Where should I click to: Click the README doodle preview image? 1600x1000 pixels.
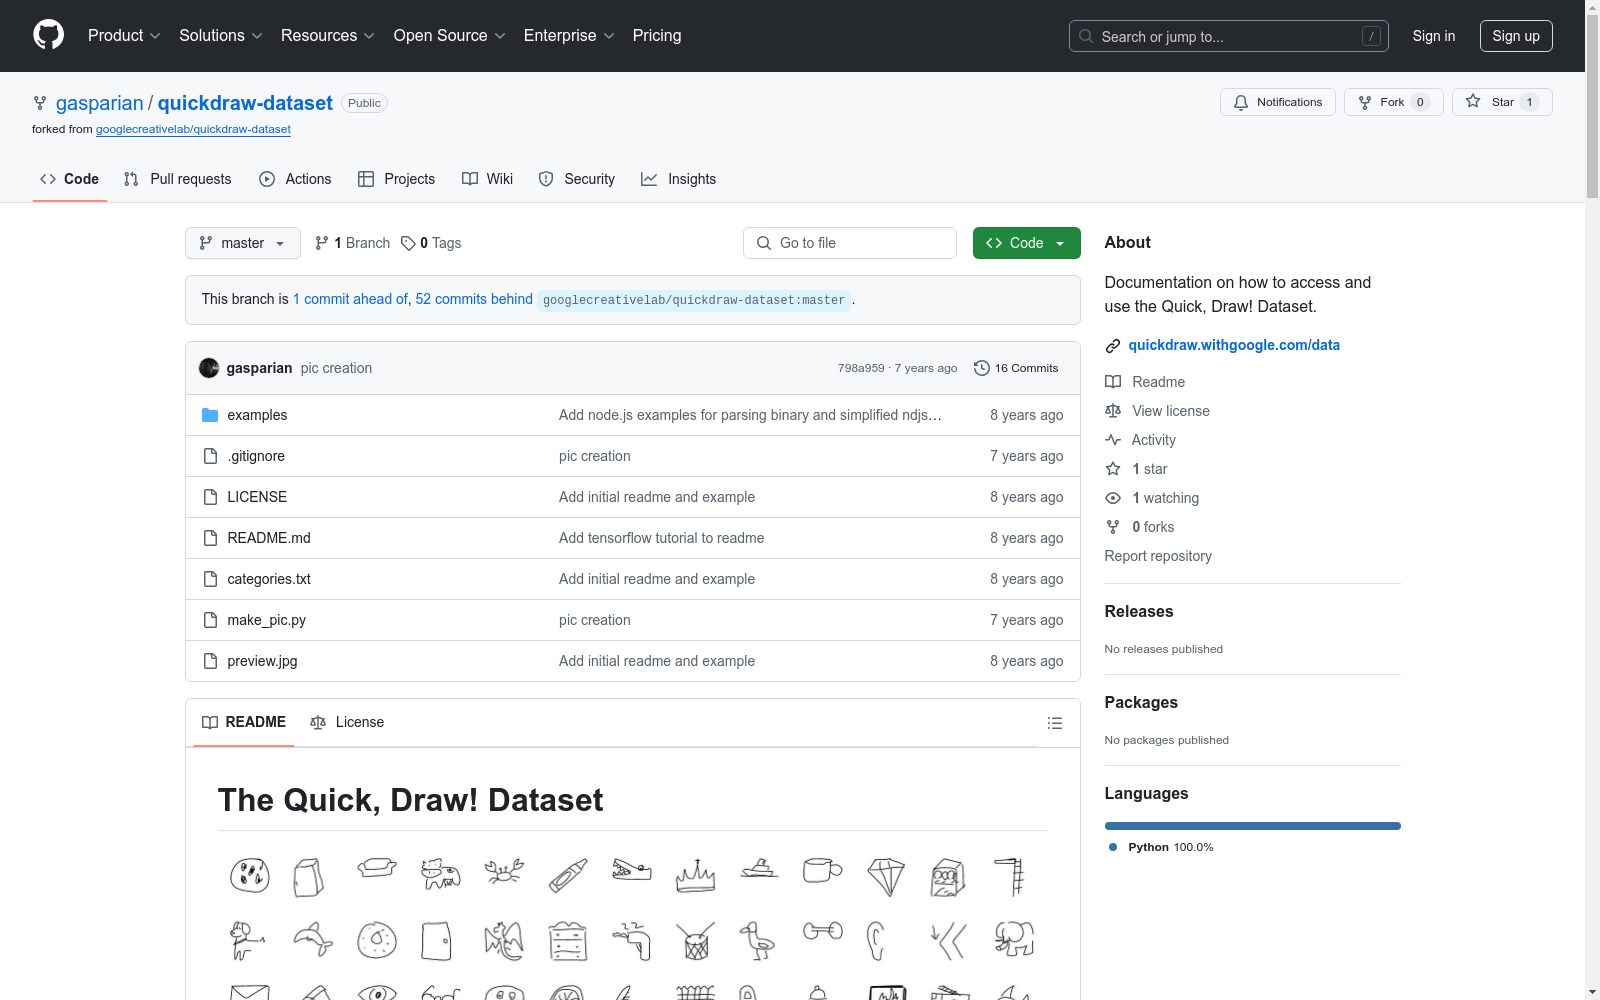(633, 923)
